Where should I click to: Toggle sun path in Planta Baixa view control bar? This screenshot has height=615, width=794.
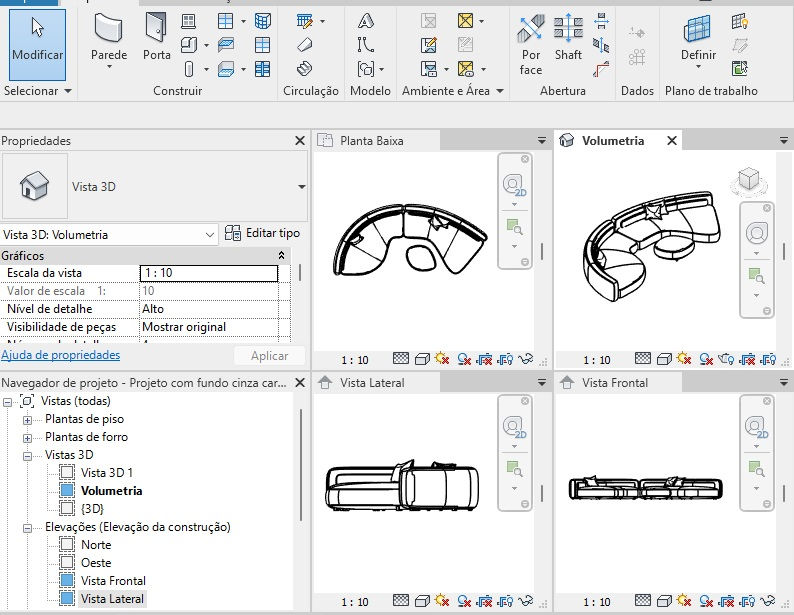click(x=442, y=359)
